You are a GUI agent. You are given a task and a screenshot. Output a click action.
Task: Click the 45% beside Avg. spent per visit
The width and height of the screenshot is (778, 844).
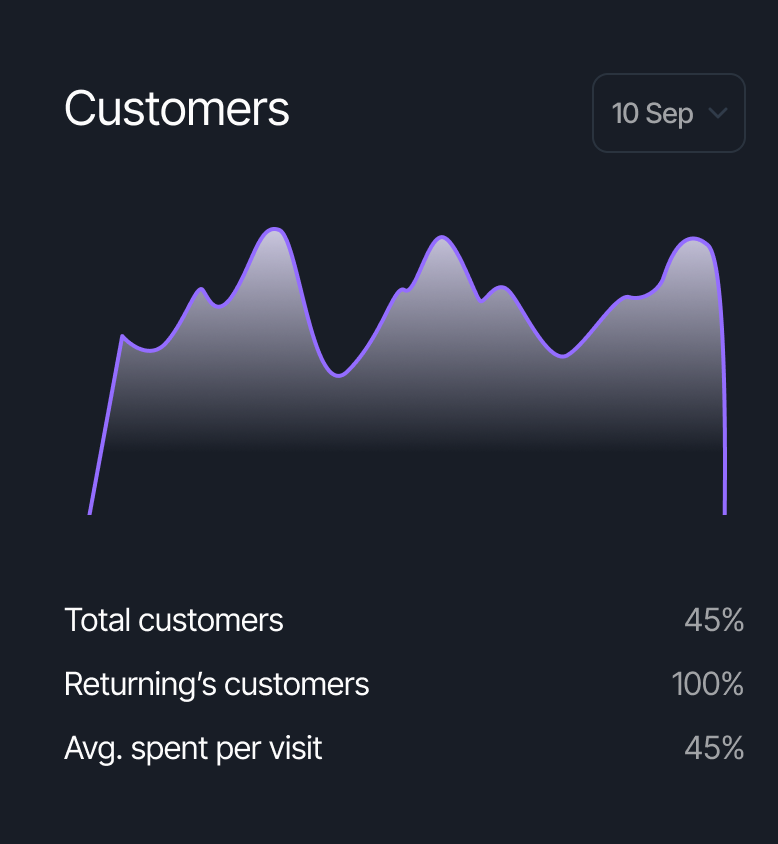714,748
